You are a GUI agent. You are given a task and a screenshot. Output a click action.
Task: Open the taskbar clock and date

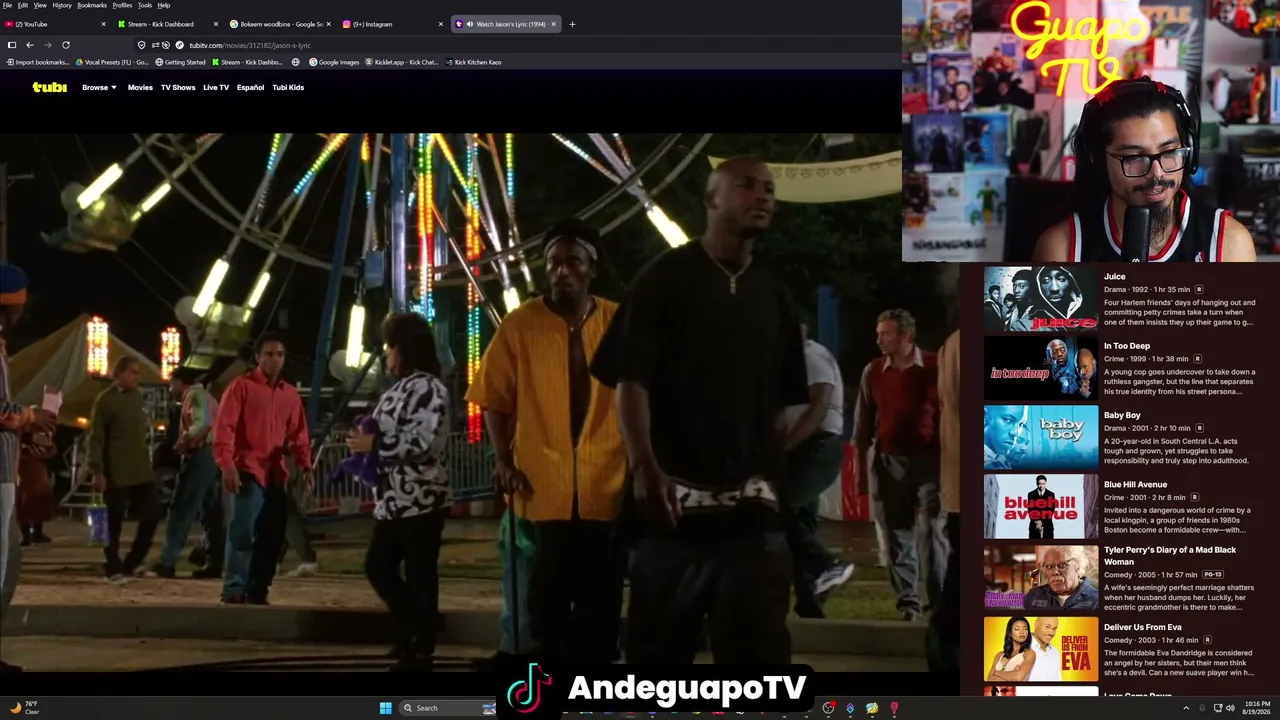[1256, 708]
